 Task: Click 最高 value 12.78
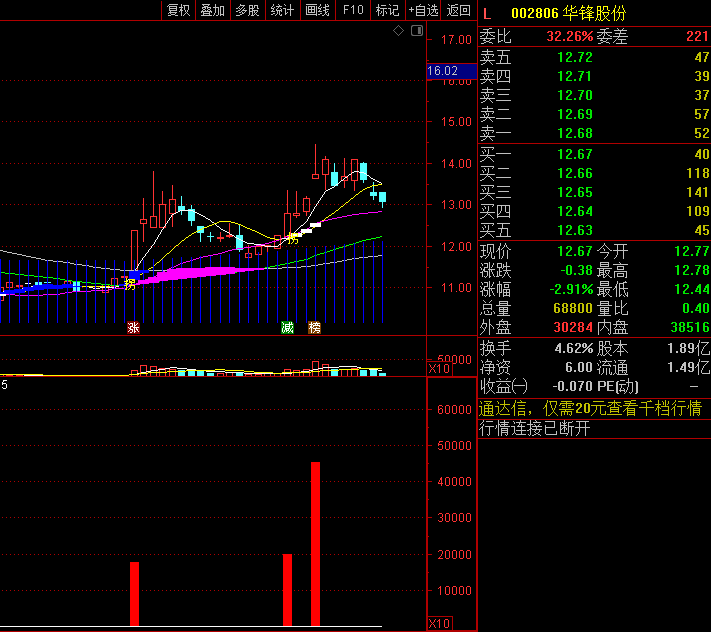pyautogui.click(x=692, y=271)
